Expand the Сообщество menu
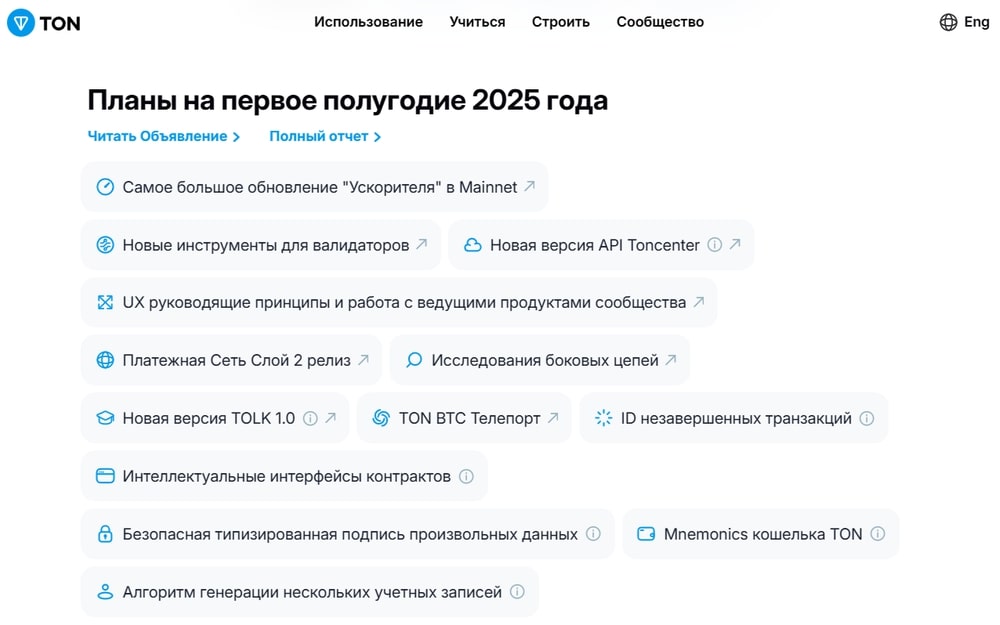 point(660,22)
